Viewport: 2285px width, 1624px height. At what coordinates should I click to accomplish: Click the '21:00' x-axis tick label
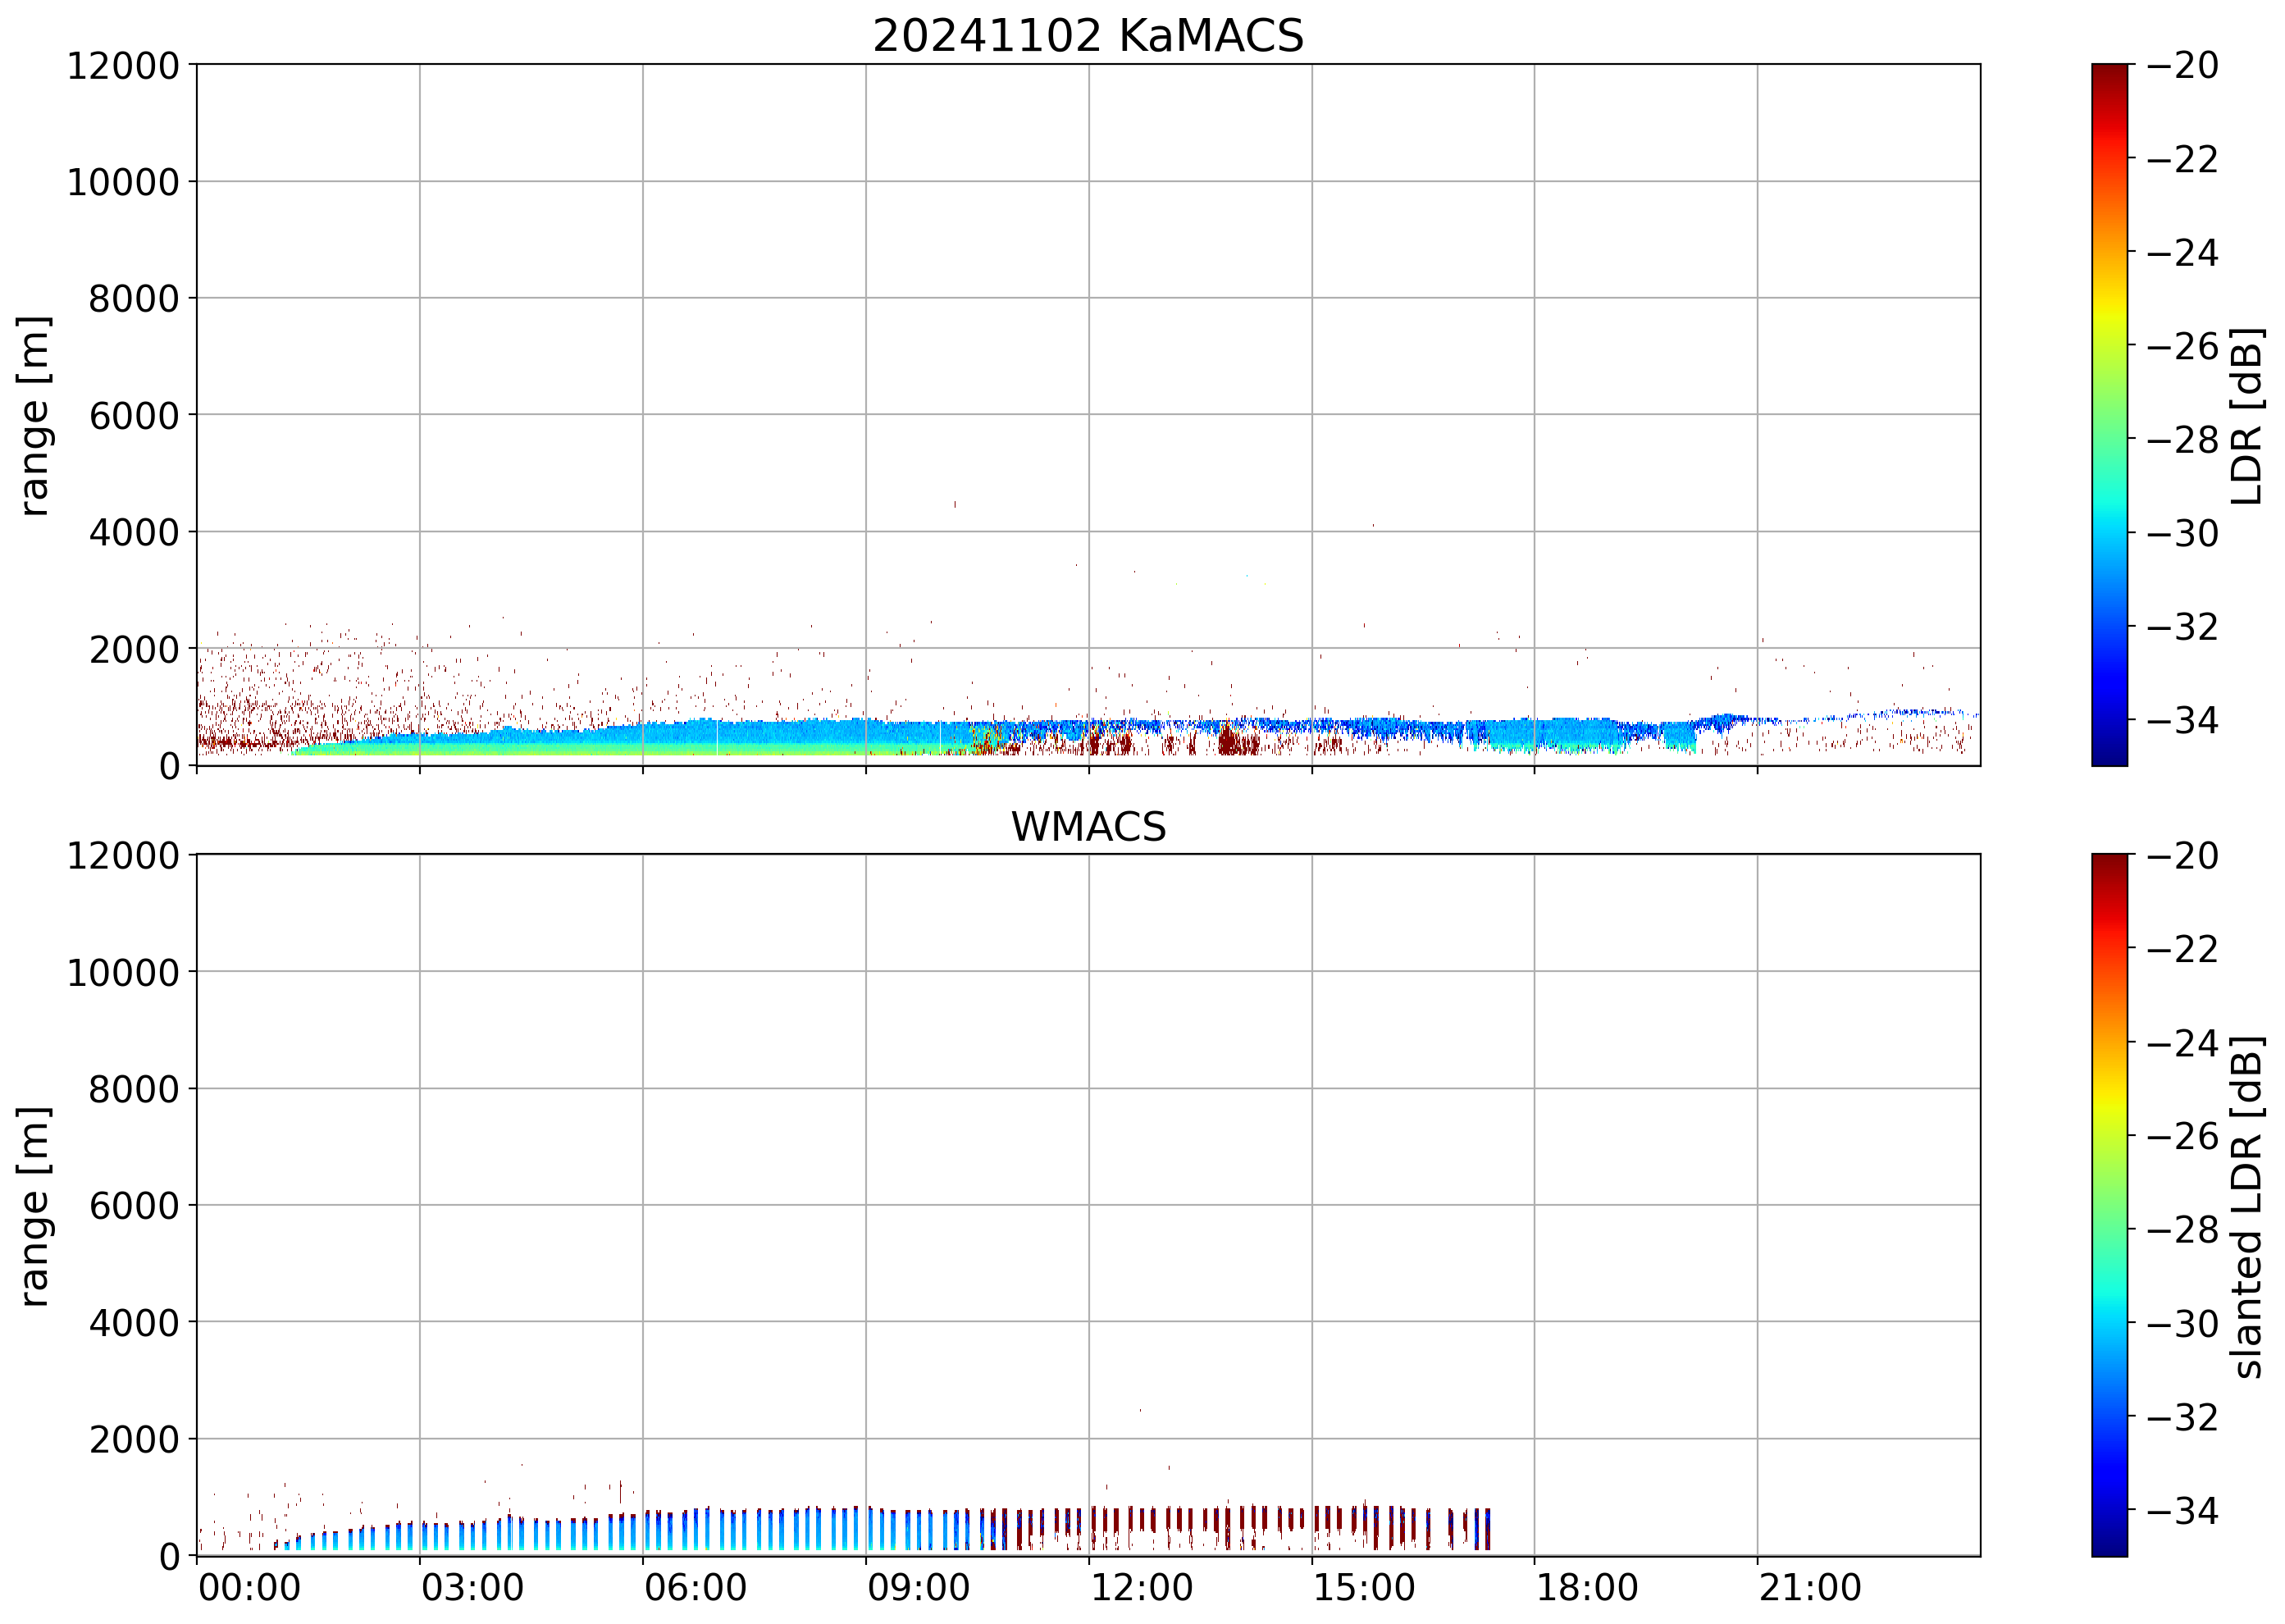1810,1588
